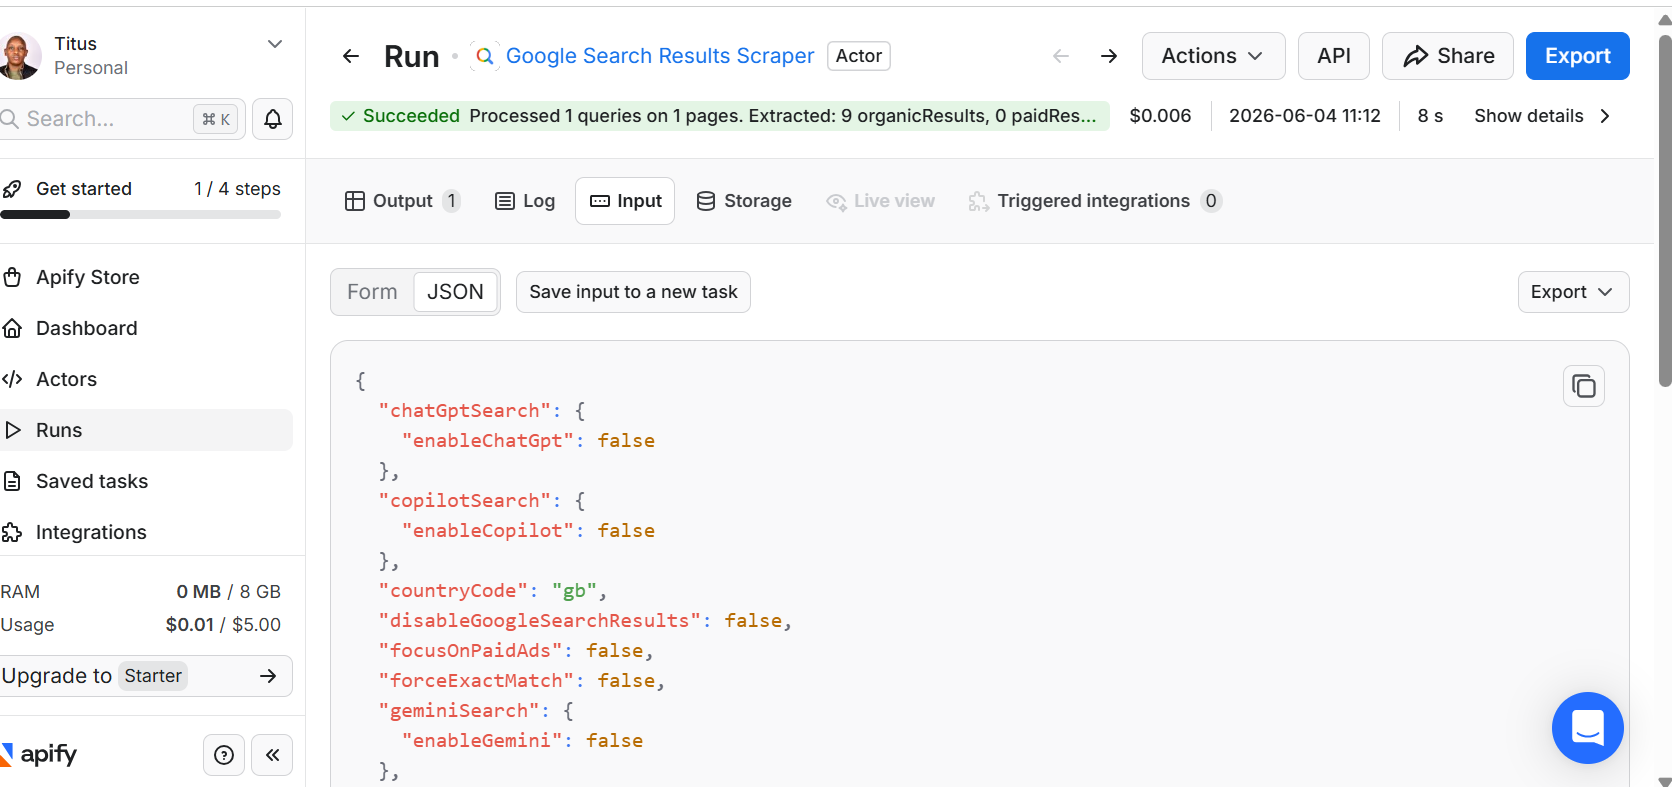Click the back arrow beside Run

[x=351, y=56]
